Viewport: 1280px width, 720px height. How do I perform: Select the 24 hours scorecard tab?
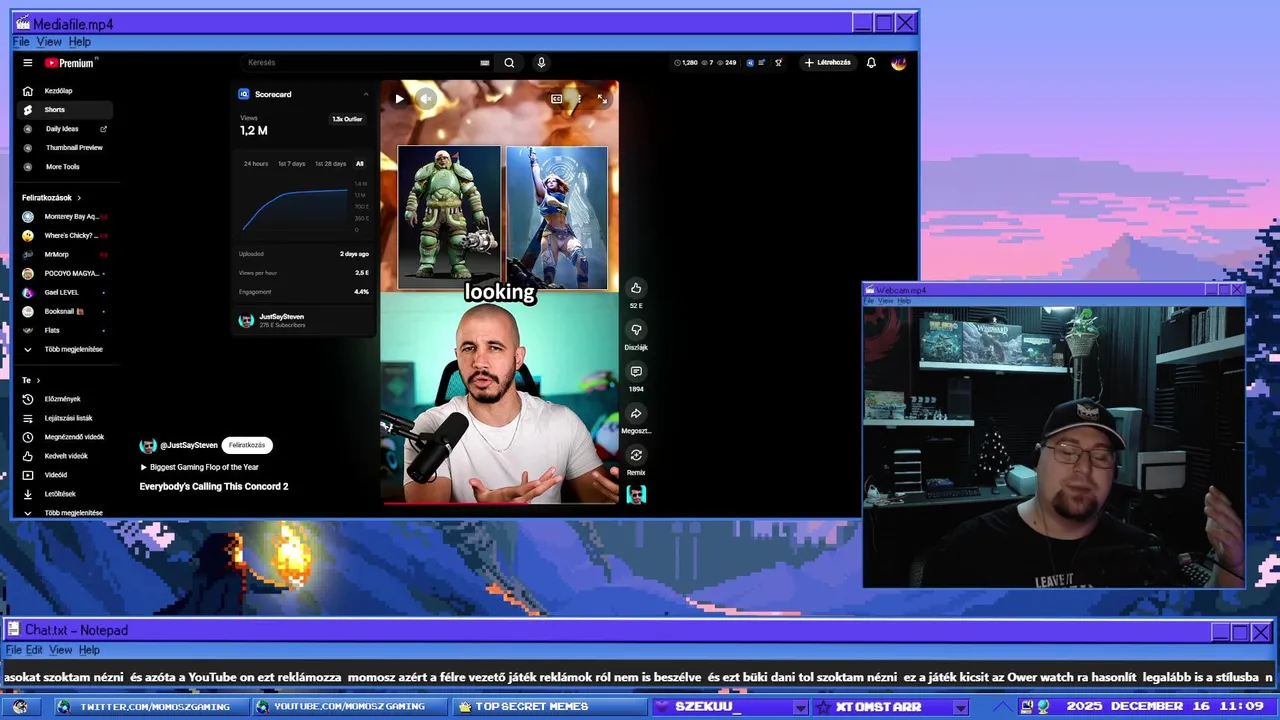(256, 164)
